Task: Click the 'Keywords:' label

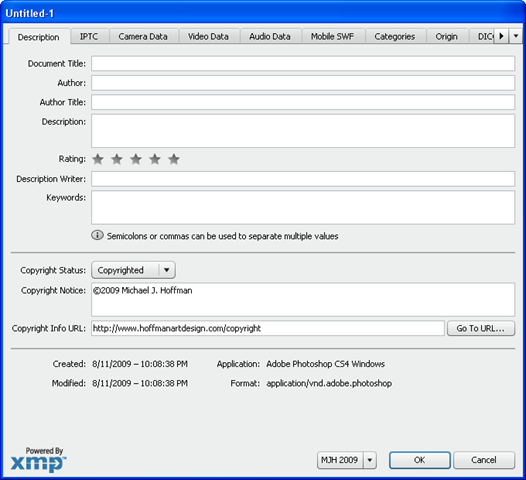Action: tap(66, 198)
